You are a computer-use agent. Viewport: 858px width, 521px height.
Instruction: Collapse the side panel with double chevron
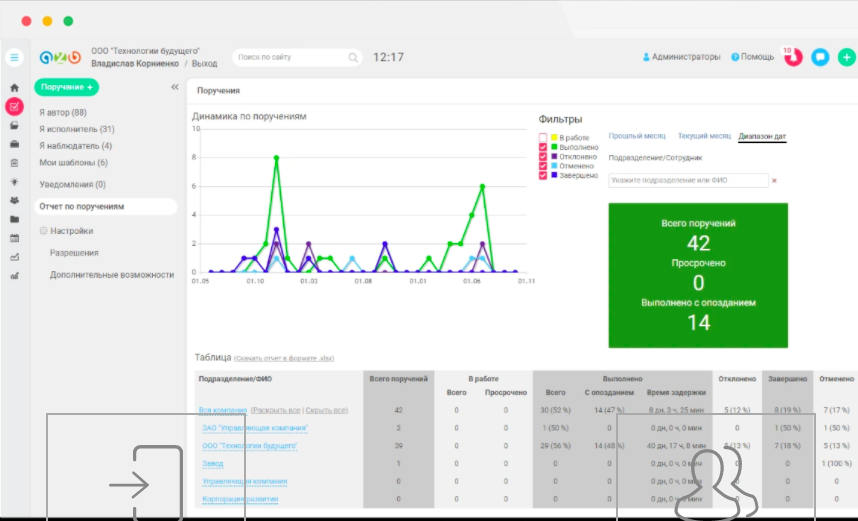click(x=175, y=87)
